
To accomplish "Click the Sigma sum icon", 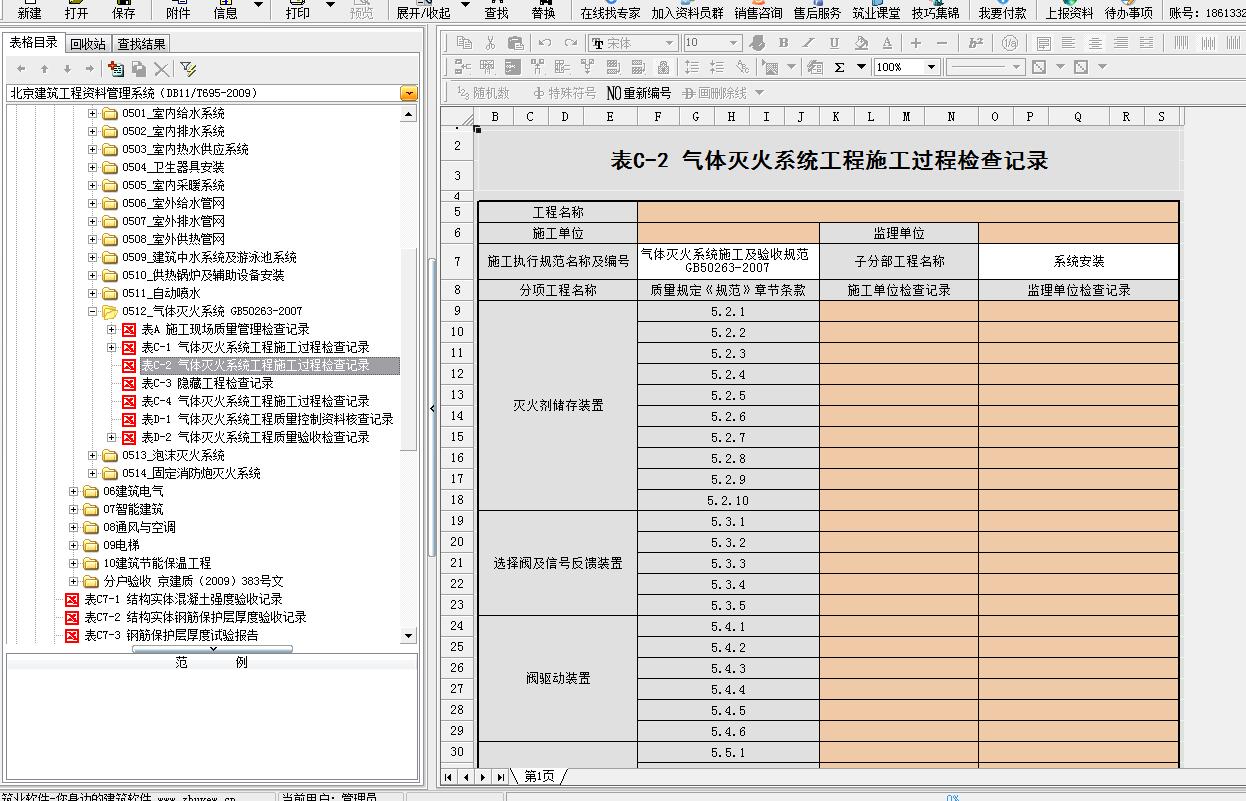I will (x=839, y=67).
